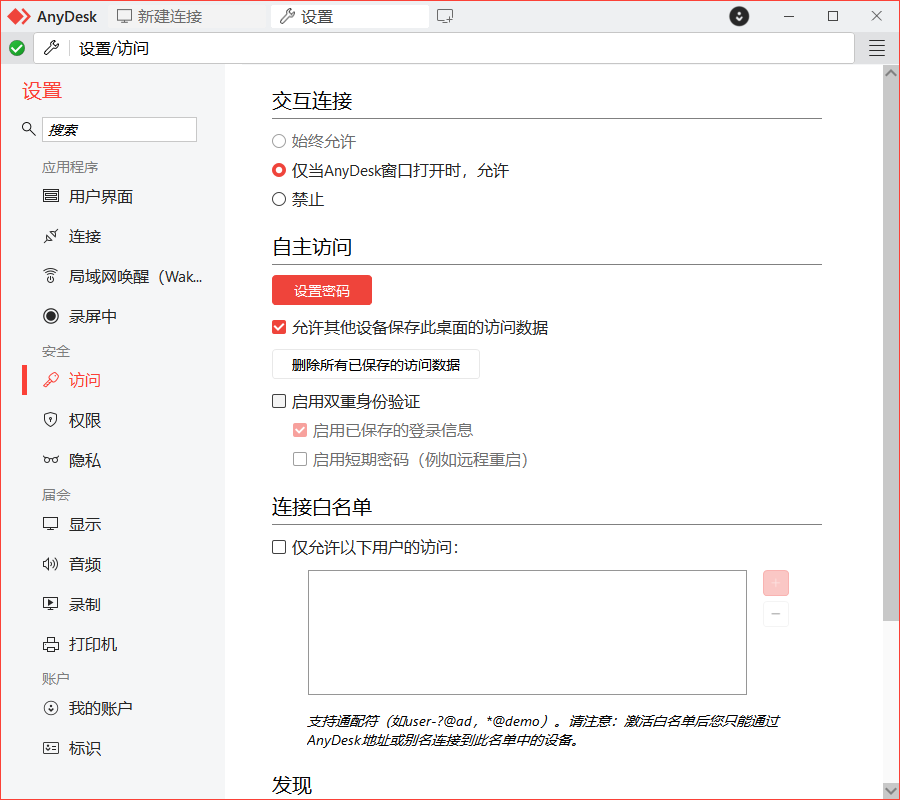Click the printer icon beside 打印机
Viewport: 900px width, 800px height.
51,644
